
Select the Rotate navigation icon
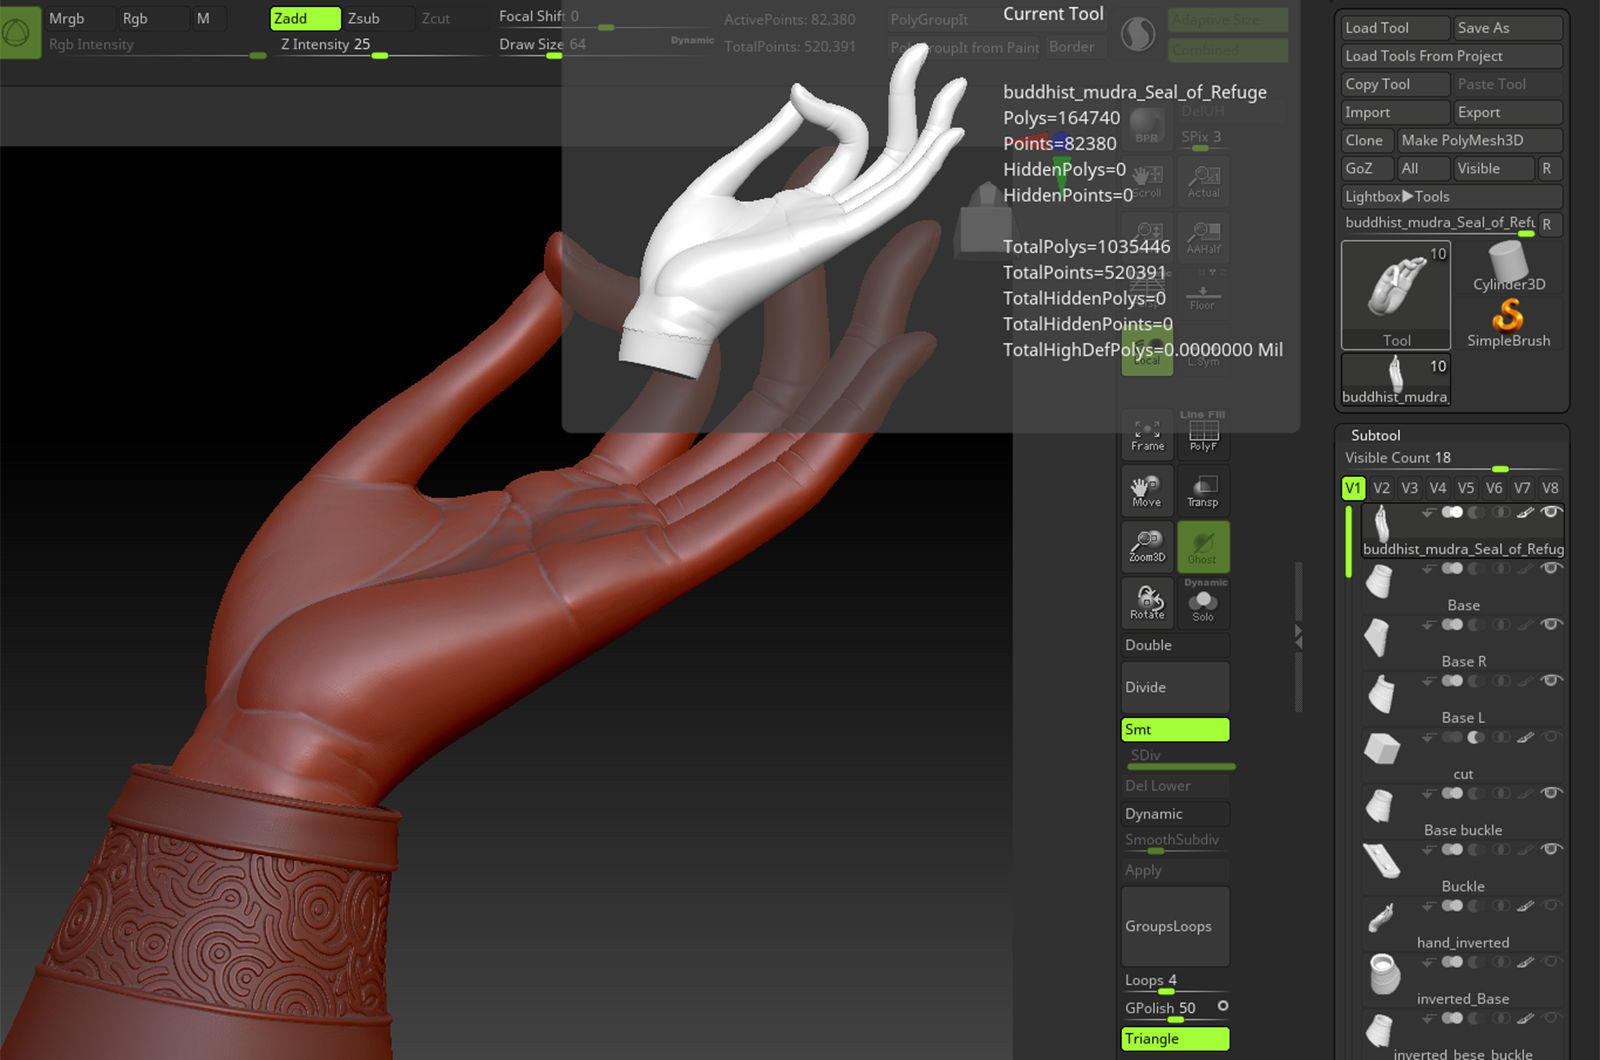coord(1147,603)
